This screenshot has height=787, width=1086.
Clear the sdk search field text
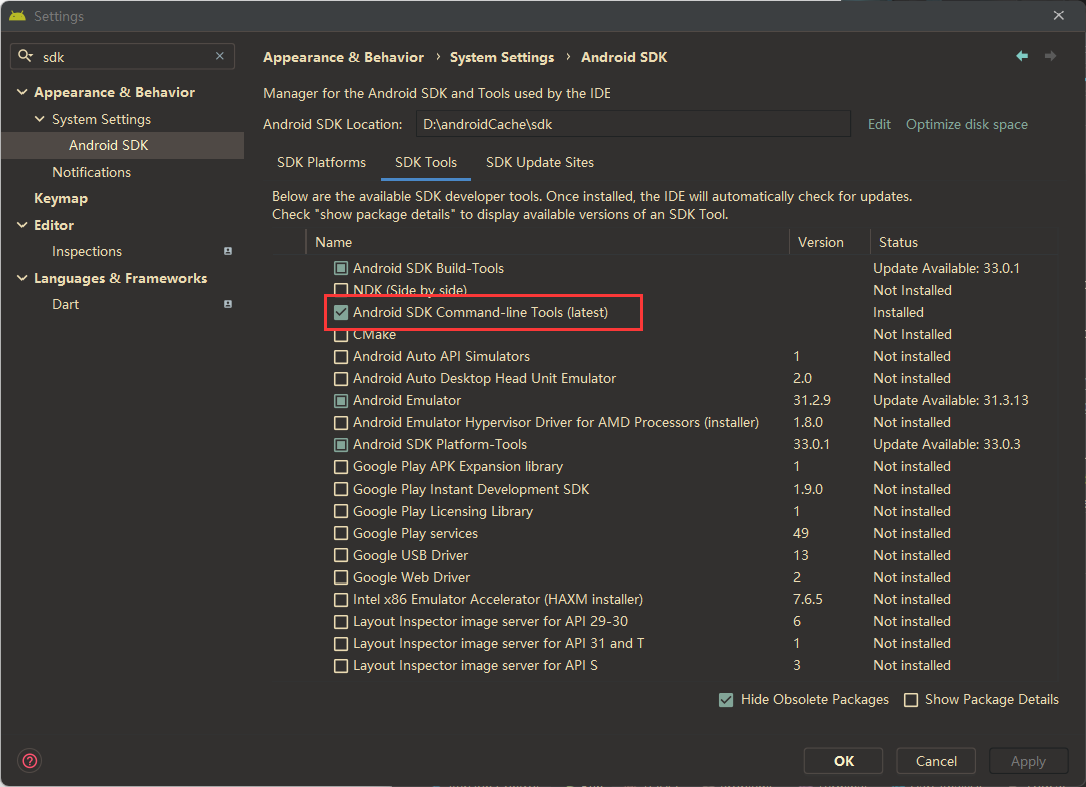click(x=220, y=57)
